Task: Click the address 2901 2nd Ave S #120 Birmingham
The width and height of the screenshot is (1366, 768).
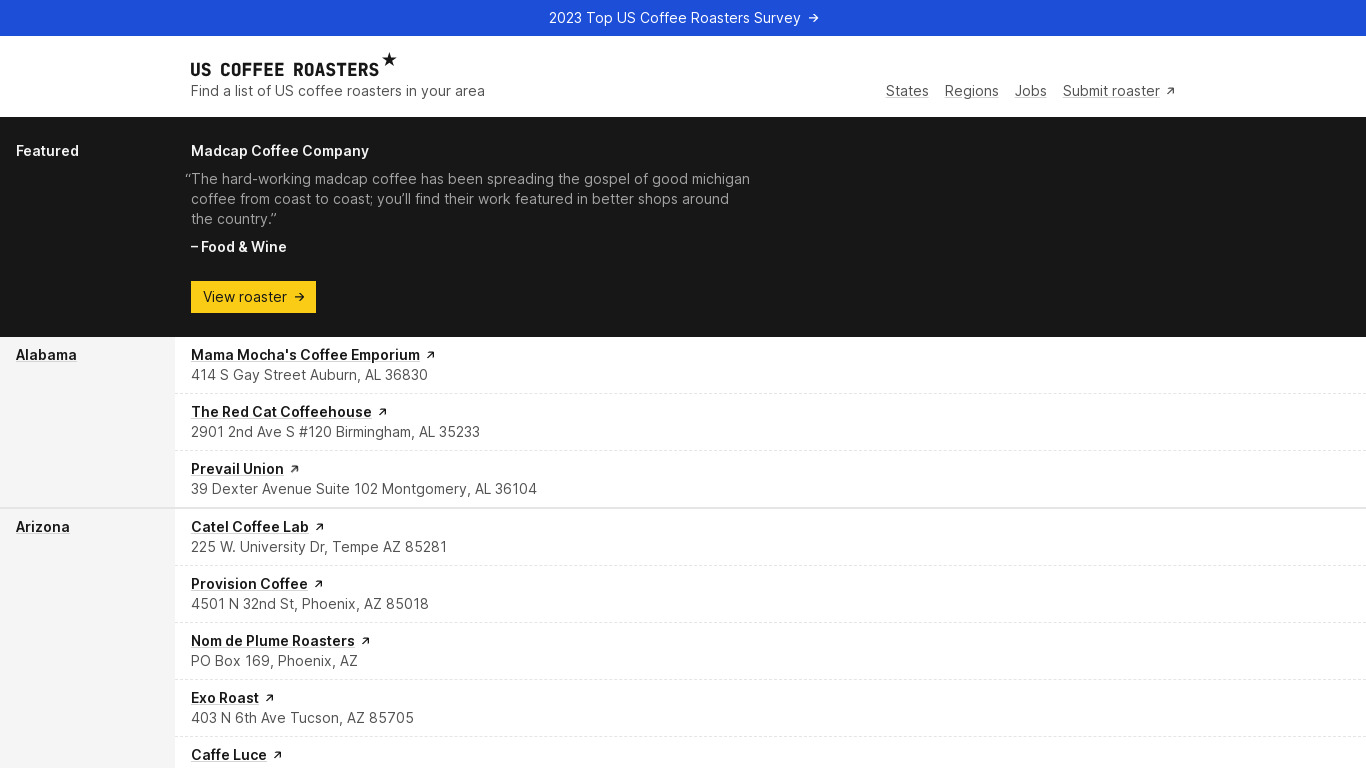Action: click(335, 432)
